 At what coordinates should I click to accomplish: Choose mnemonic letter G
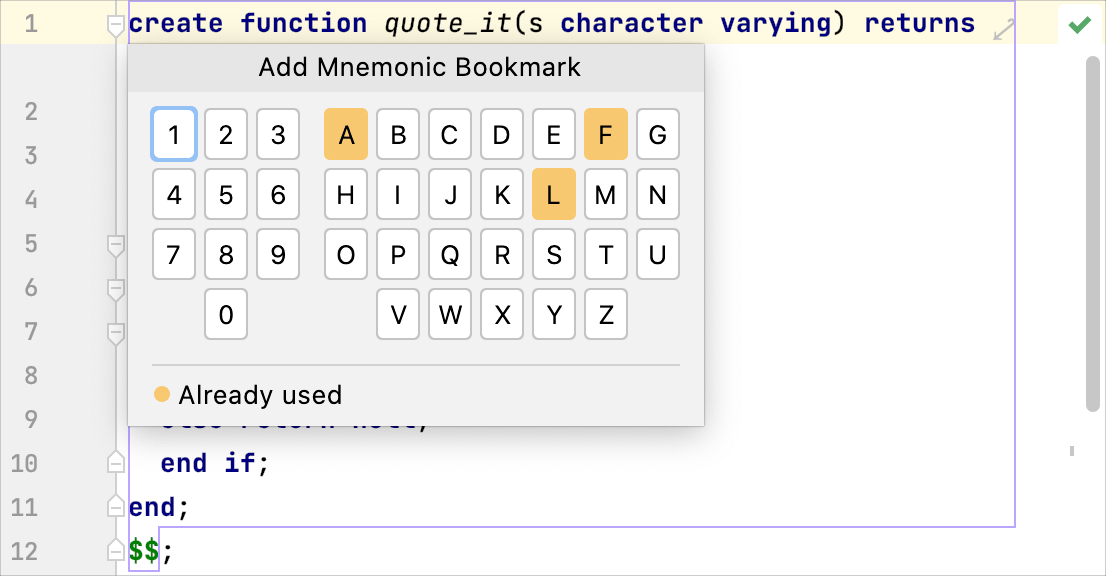point(658,135)
